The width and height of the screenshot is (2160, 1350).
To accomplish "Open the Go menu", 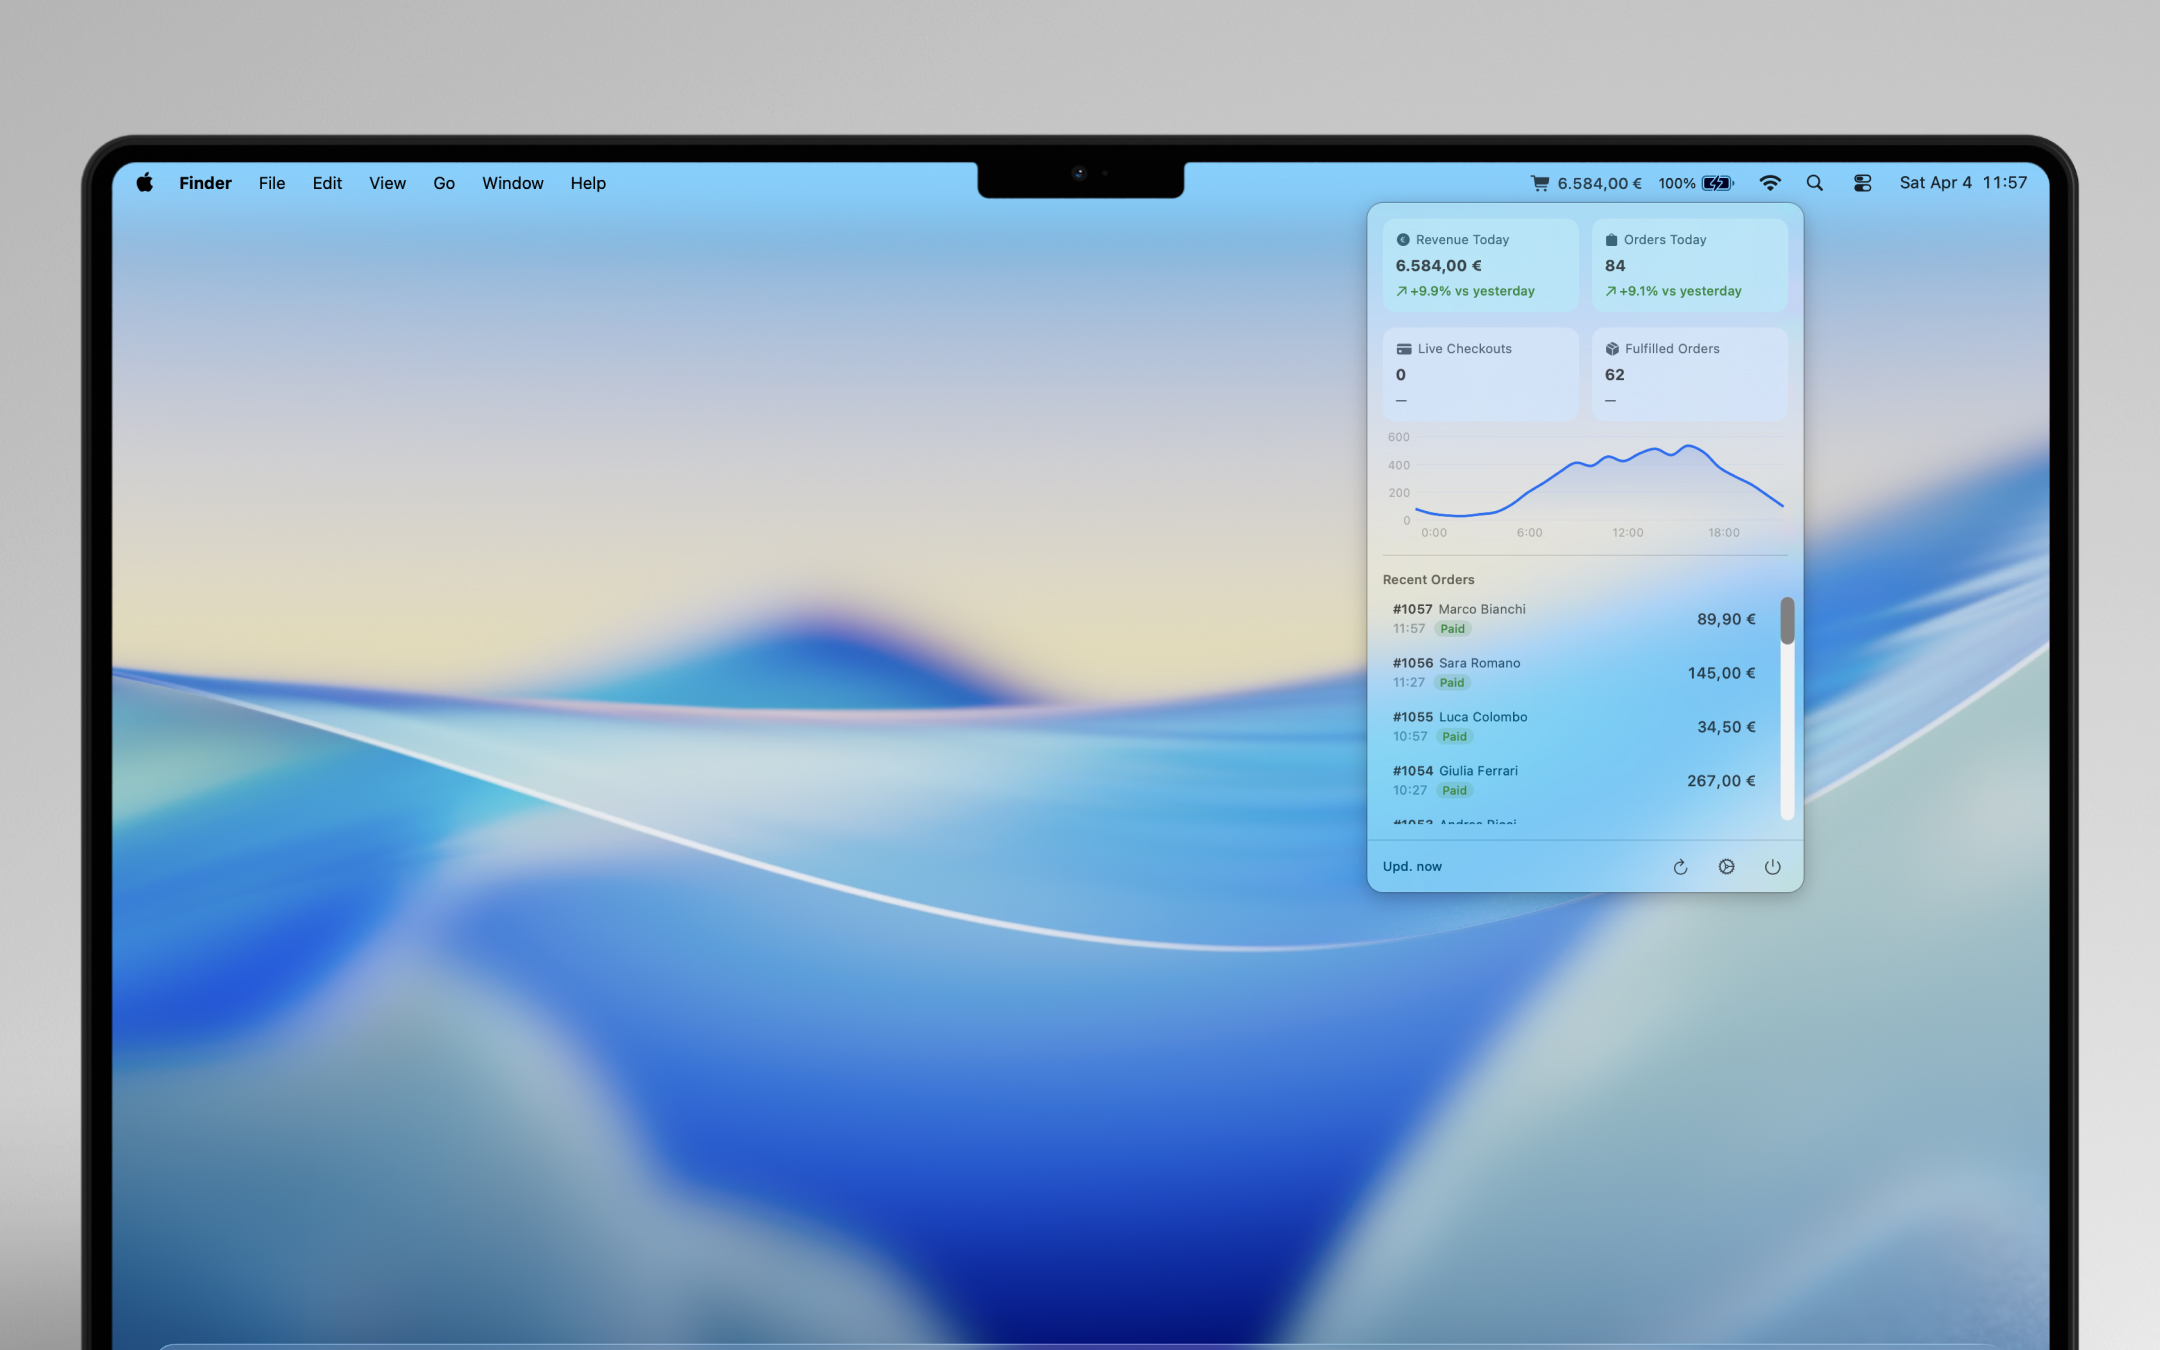I will point(444,183).
